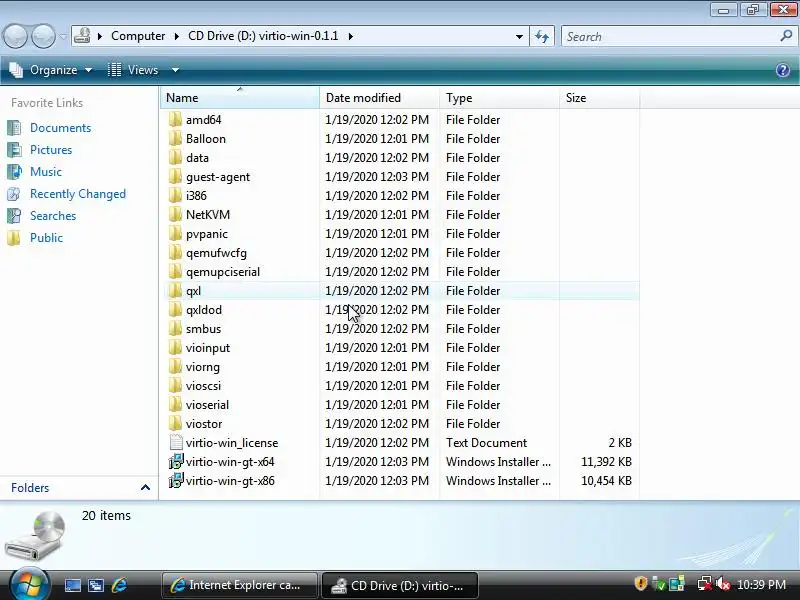Image resolution: width=800 pixels, height=600 pixels.
Task: Select the virtio-win-gt-x64 installer icon
Action: click(176, 461)
